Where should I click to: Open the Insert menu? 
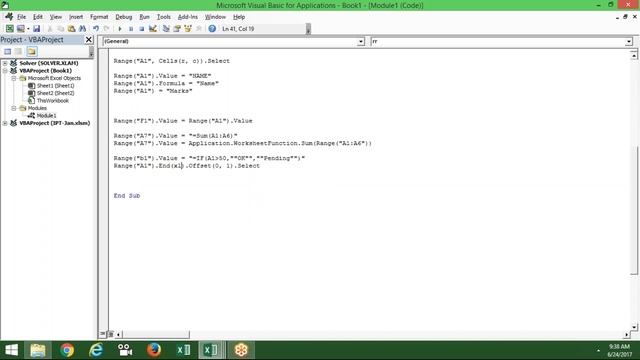(76, 17)
